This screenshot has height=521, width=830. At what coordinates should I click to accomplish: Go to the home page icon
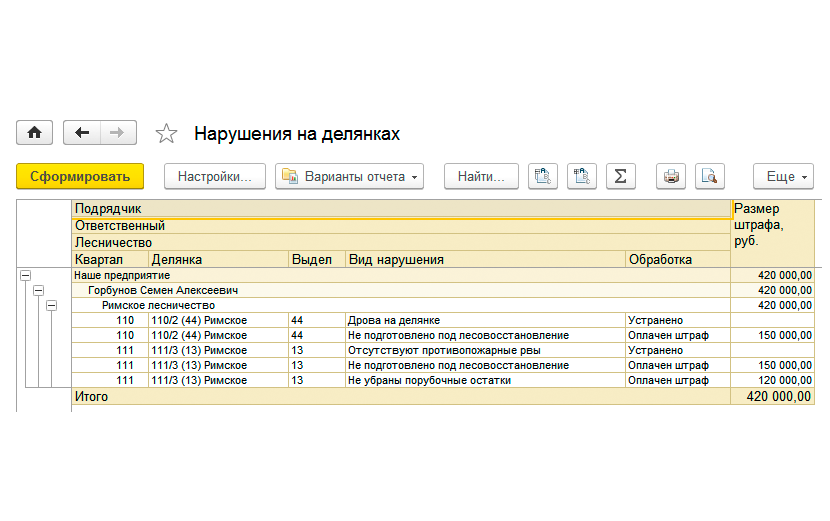tap(34, 132)
